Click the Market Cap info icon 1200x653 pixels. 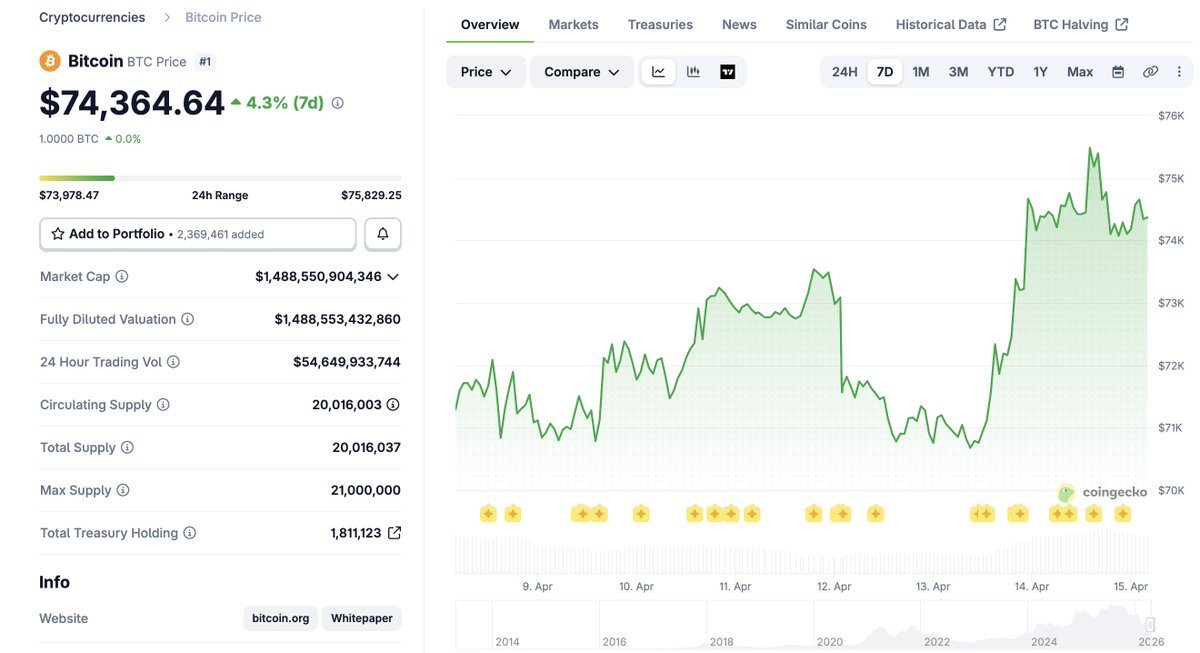coord(122,276)
